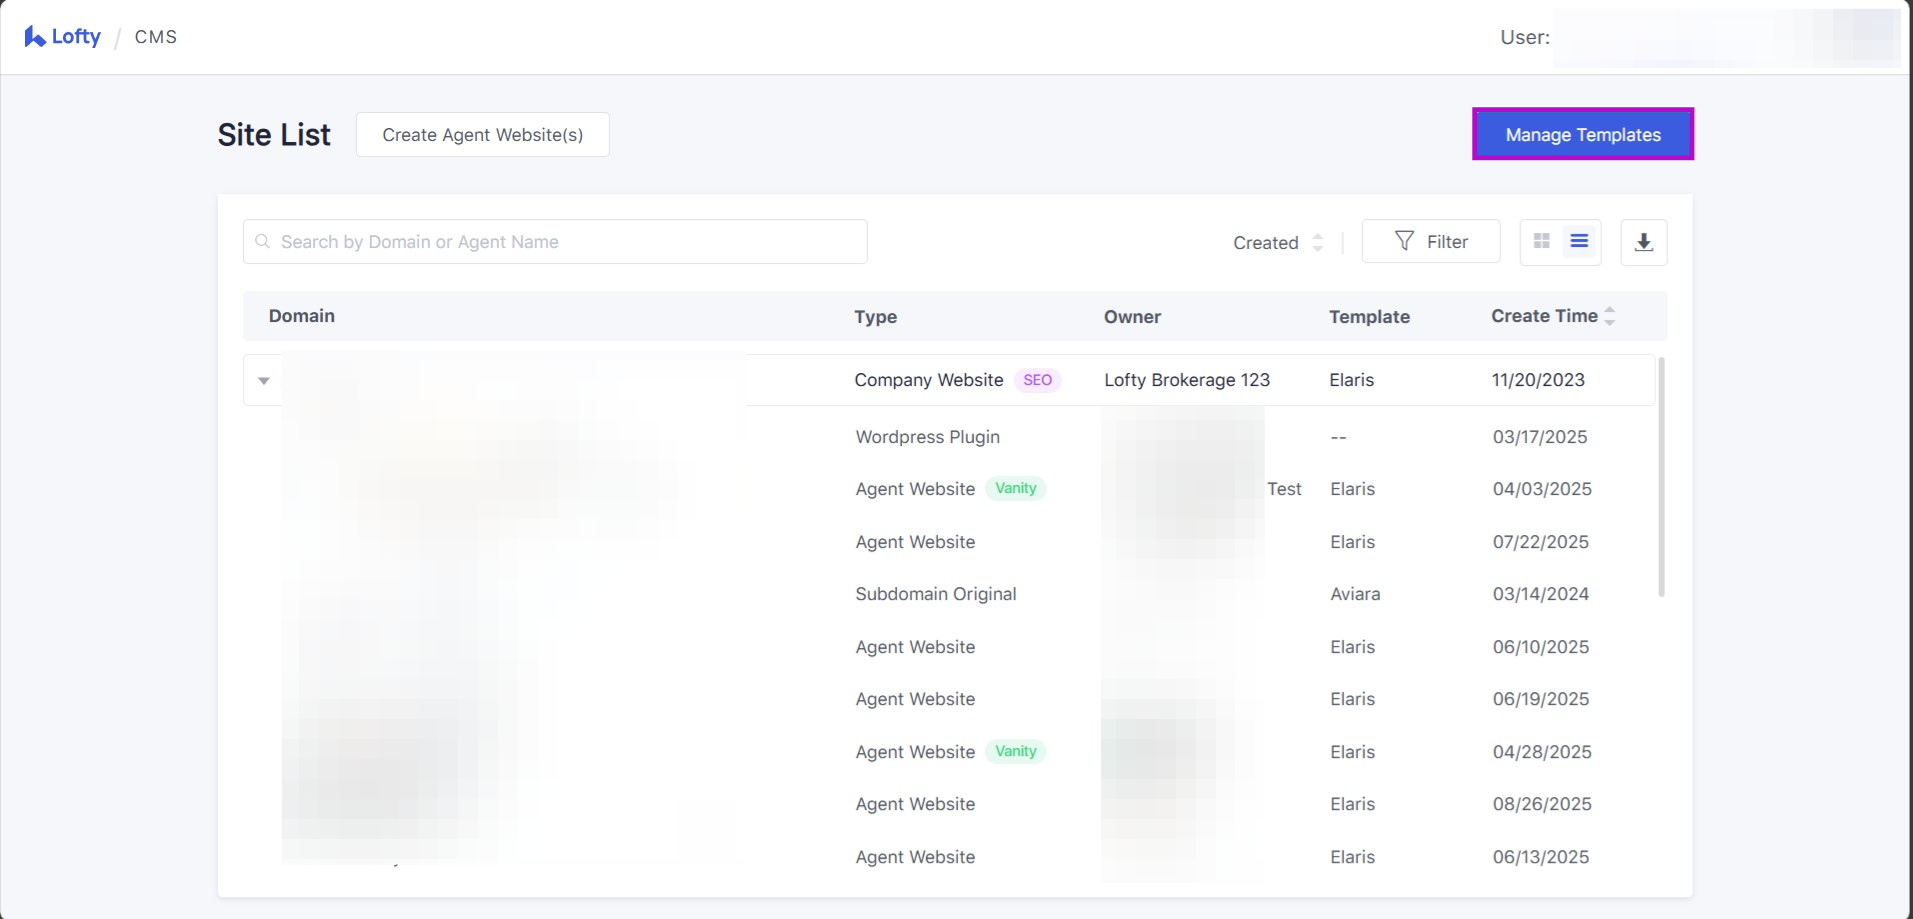Open Manage Templates
The image size is (1913, 919).
pos(1582,135)
